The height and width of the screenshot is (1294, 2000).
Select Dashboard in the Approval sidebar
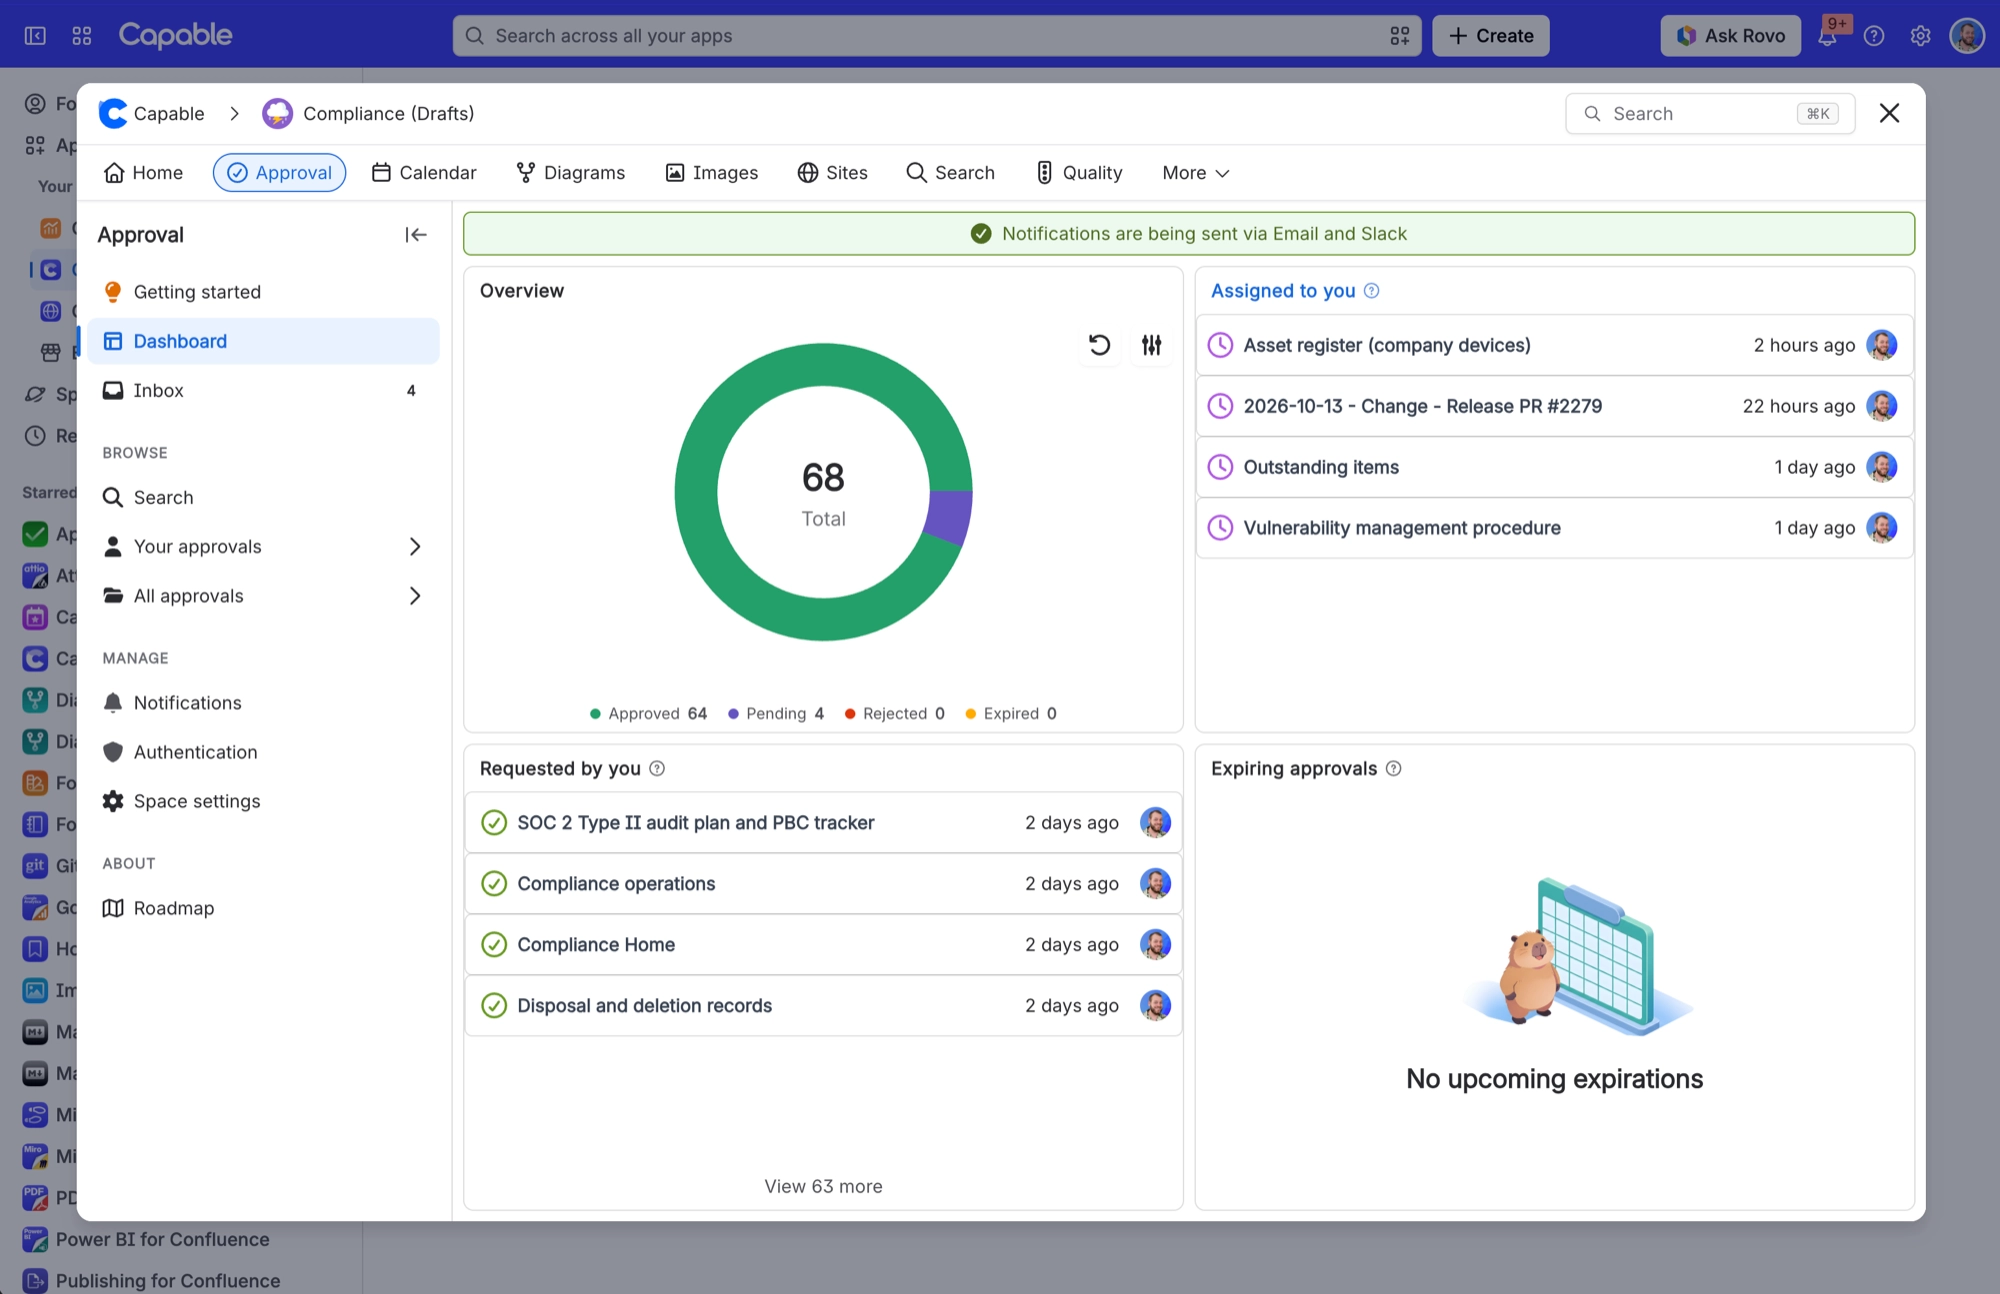click(x=263, y=341)
